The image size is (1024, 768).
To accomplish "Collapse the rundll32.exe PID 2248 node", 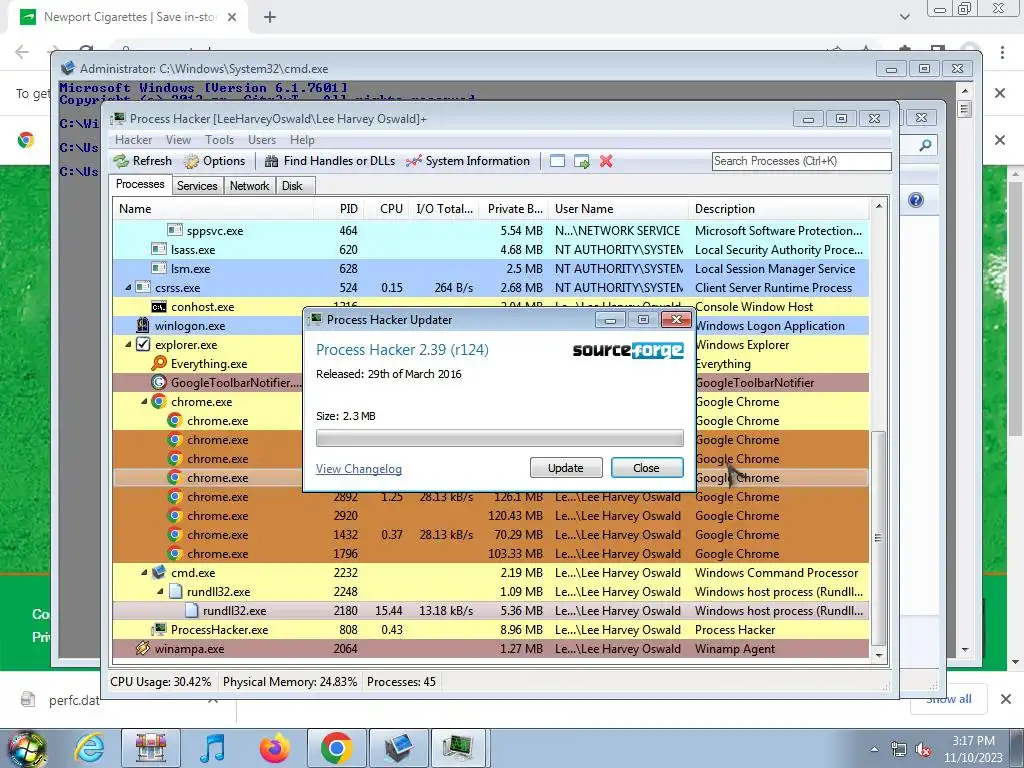I will point(160,591).
